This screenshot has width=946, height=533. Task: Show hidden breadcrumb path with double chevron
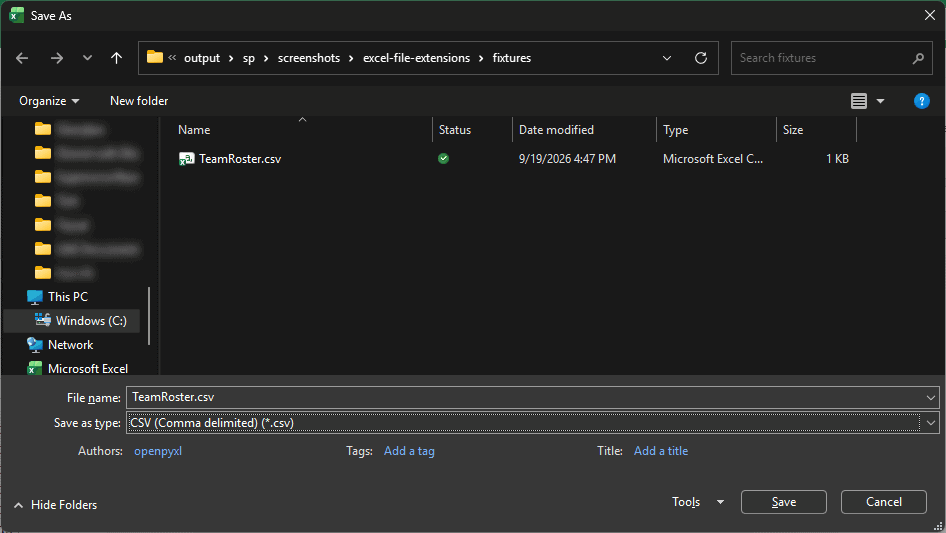point(172,57)
